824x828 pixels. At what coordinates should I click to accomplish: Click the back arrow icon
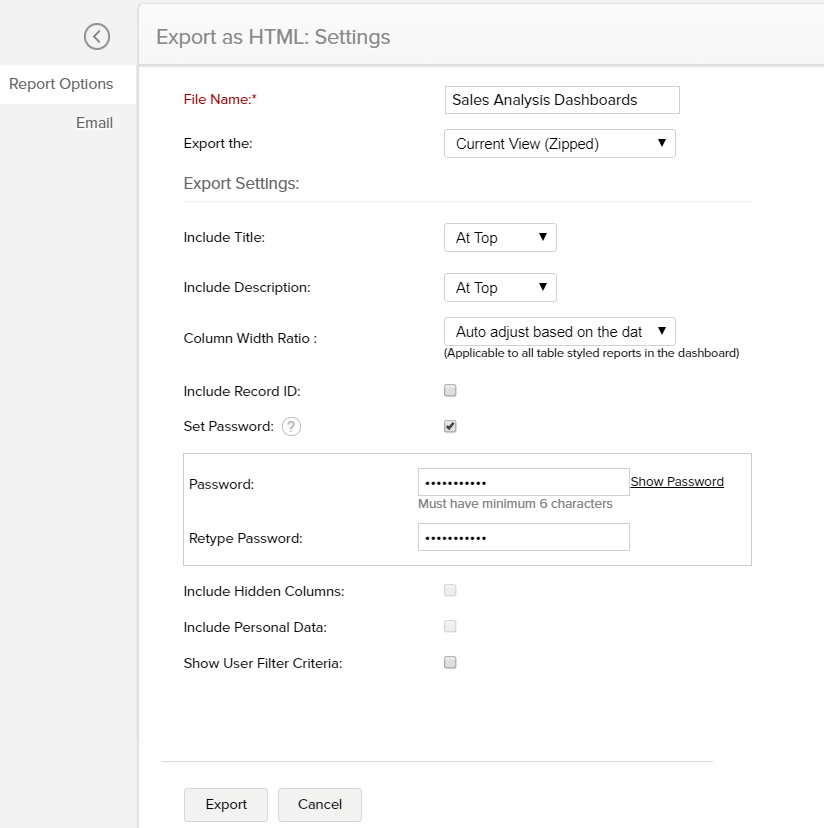tap(97, 36)
